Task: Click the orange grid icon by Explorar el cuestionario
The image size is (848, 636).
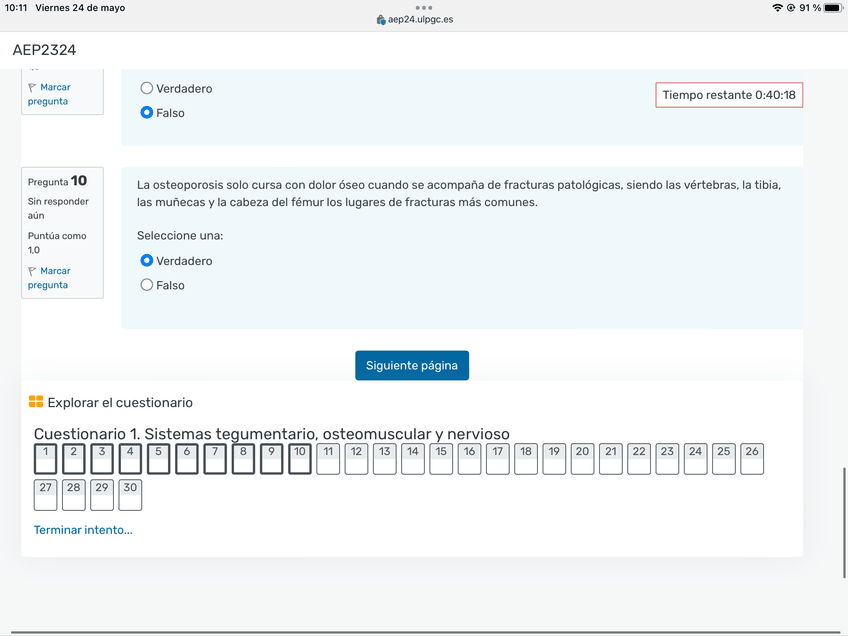Action: coord(36,402)
